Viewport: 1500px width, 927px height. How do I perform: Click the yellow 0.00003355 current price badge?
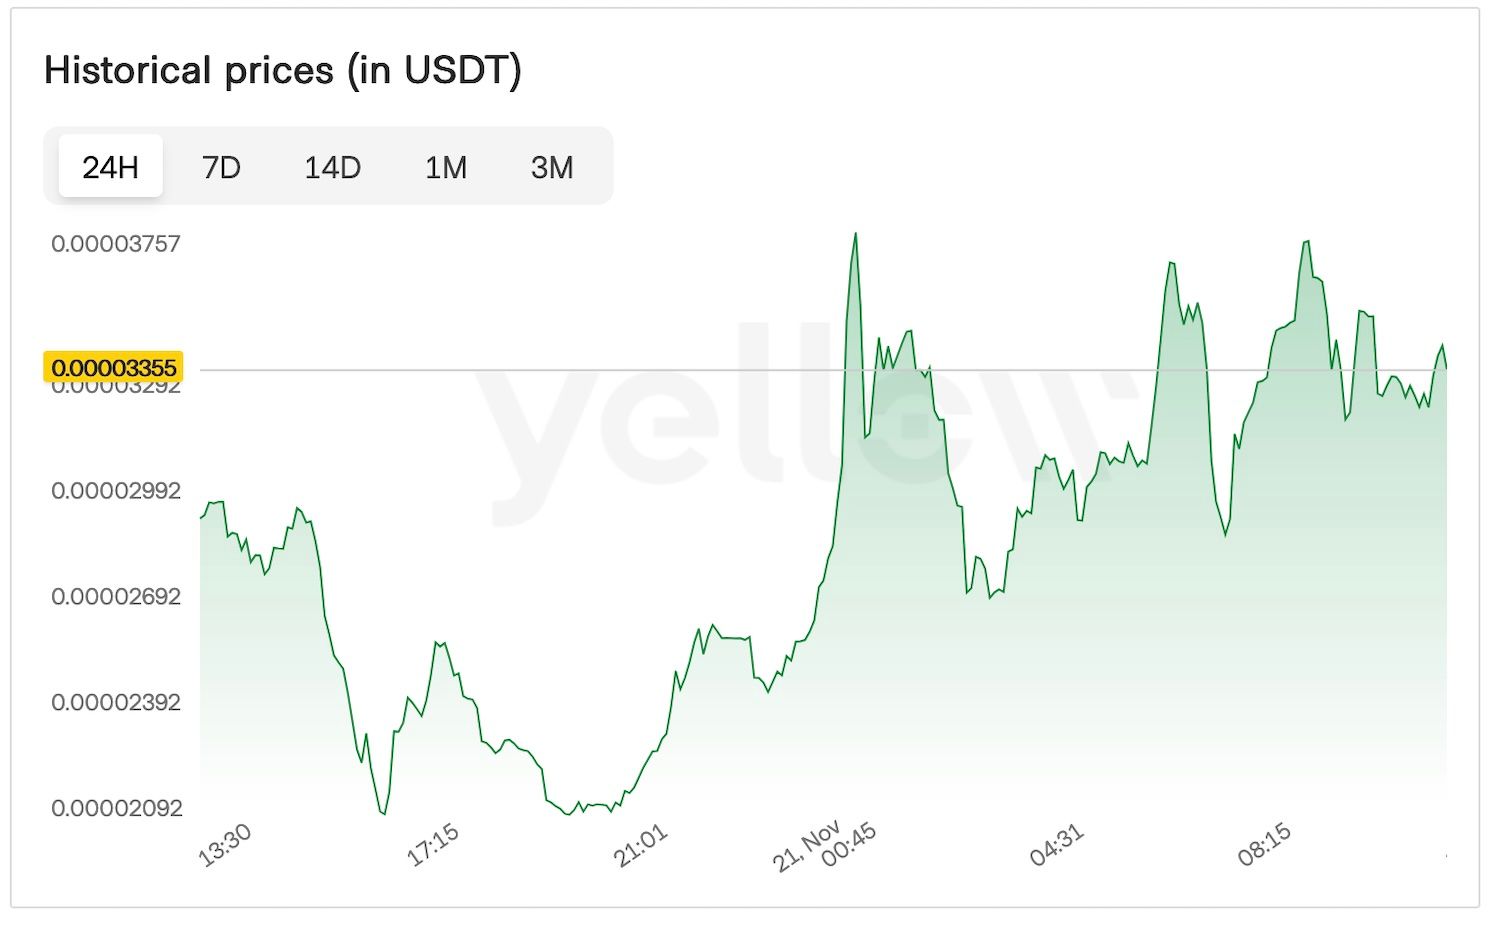pyautogui.click(x=113, y=367)
